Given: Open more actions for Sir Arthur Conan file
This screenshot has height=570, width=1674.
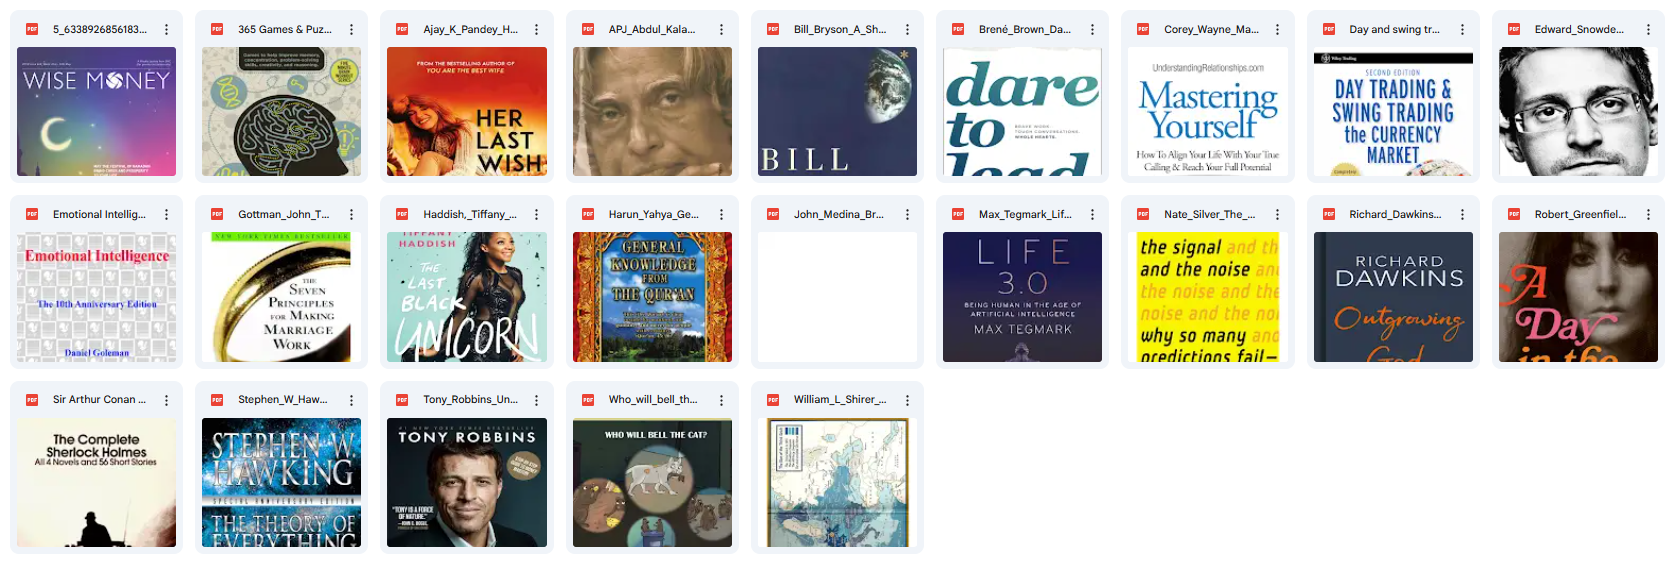Looking at the screenshot, I should tap(166, 400).
